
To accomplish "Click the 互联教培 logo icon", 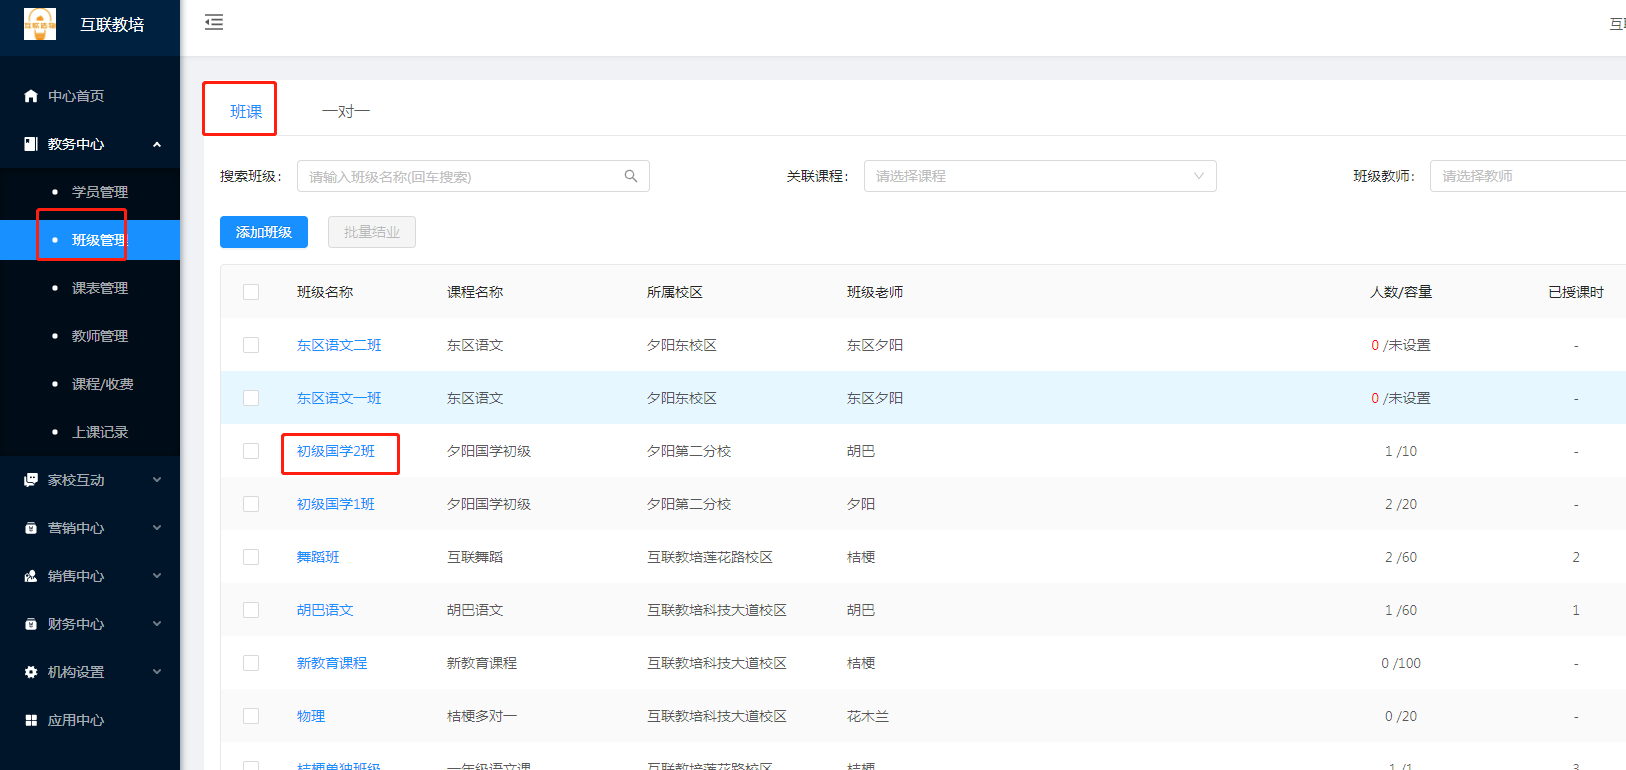I will click(x=40, y=24).
